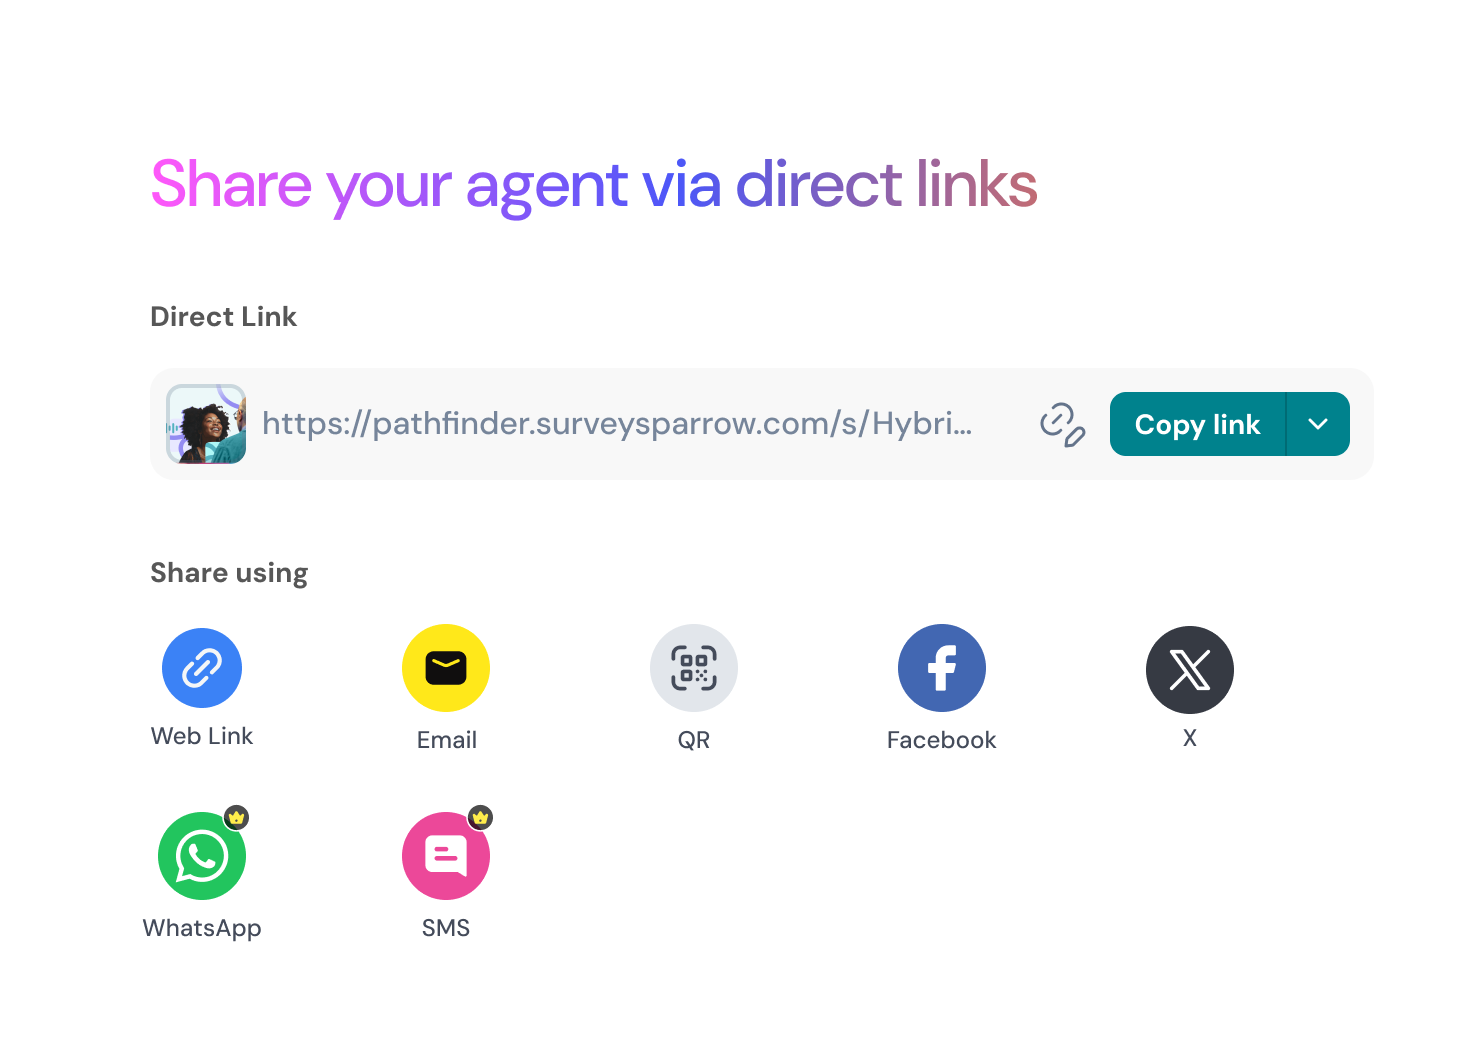Share via the yellow Email icon

446,668
